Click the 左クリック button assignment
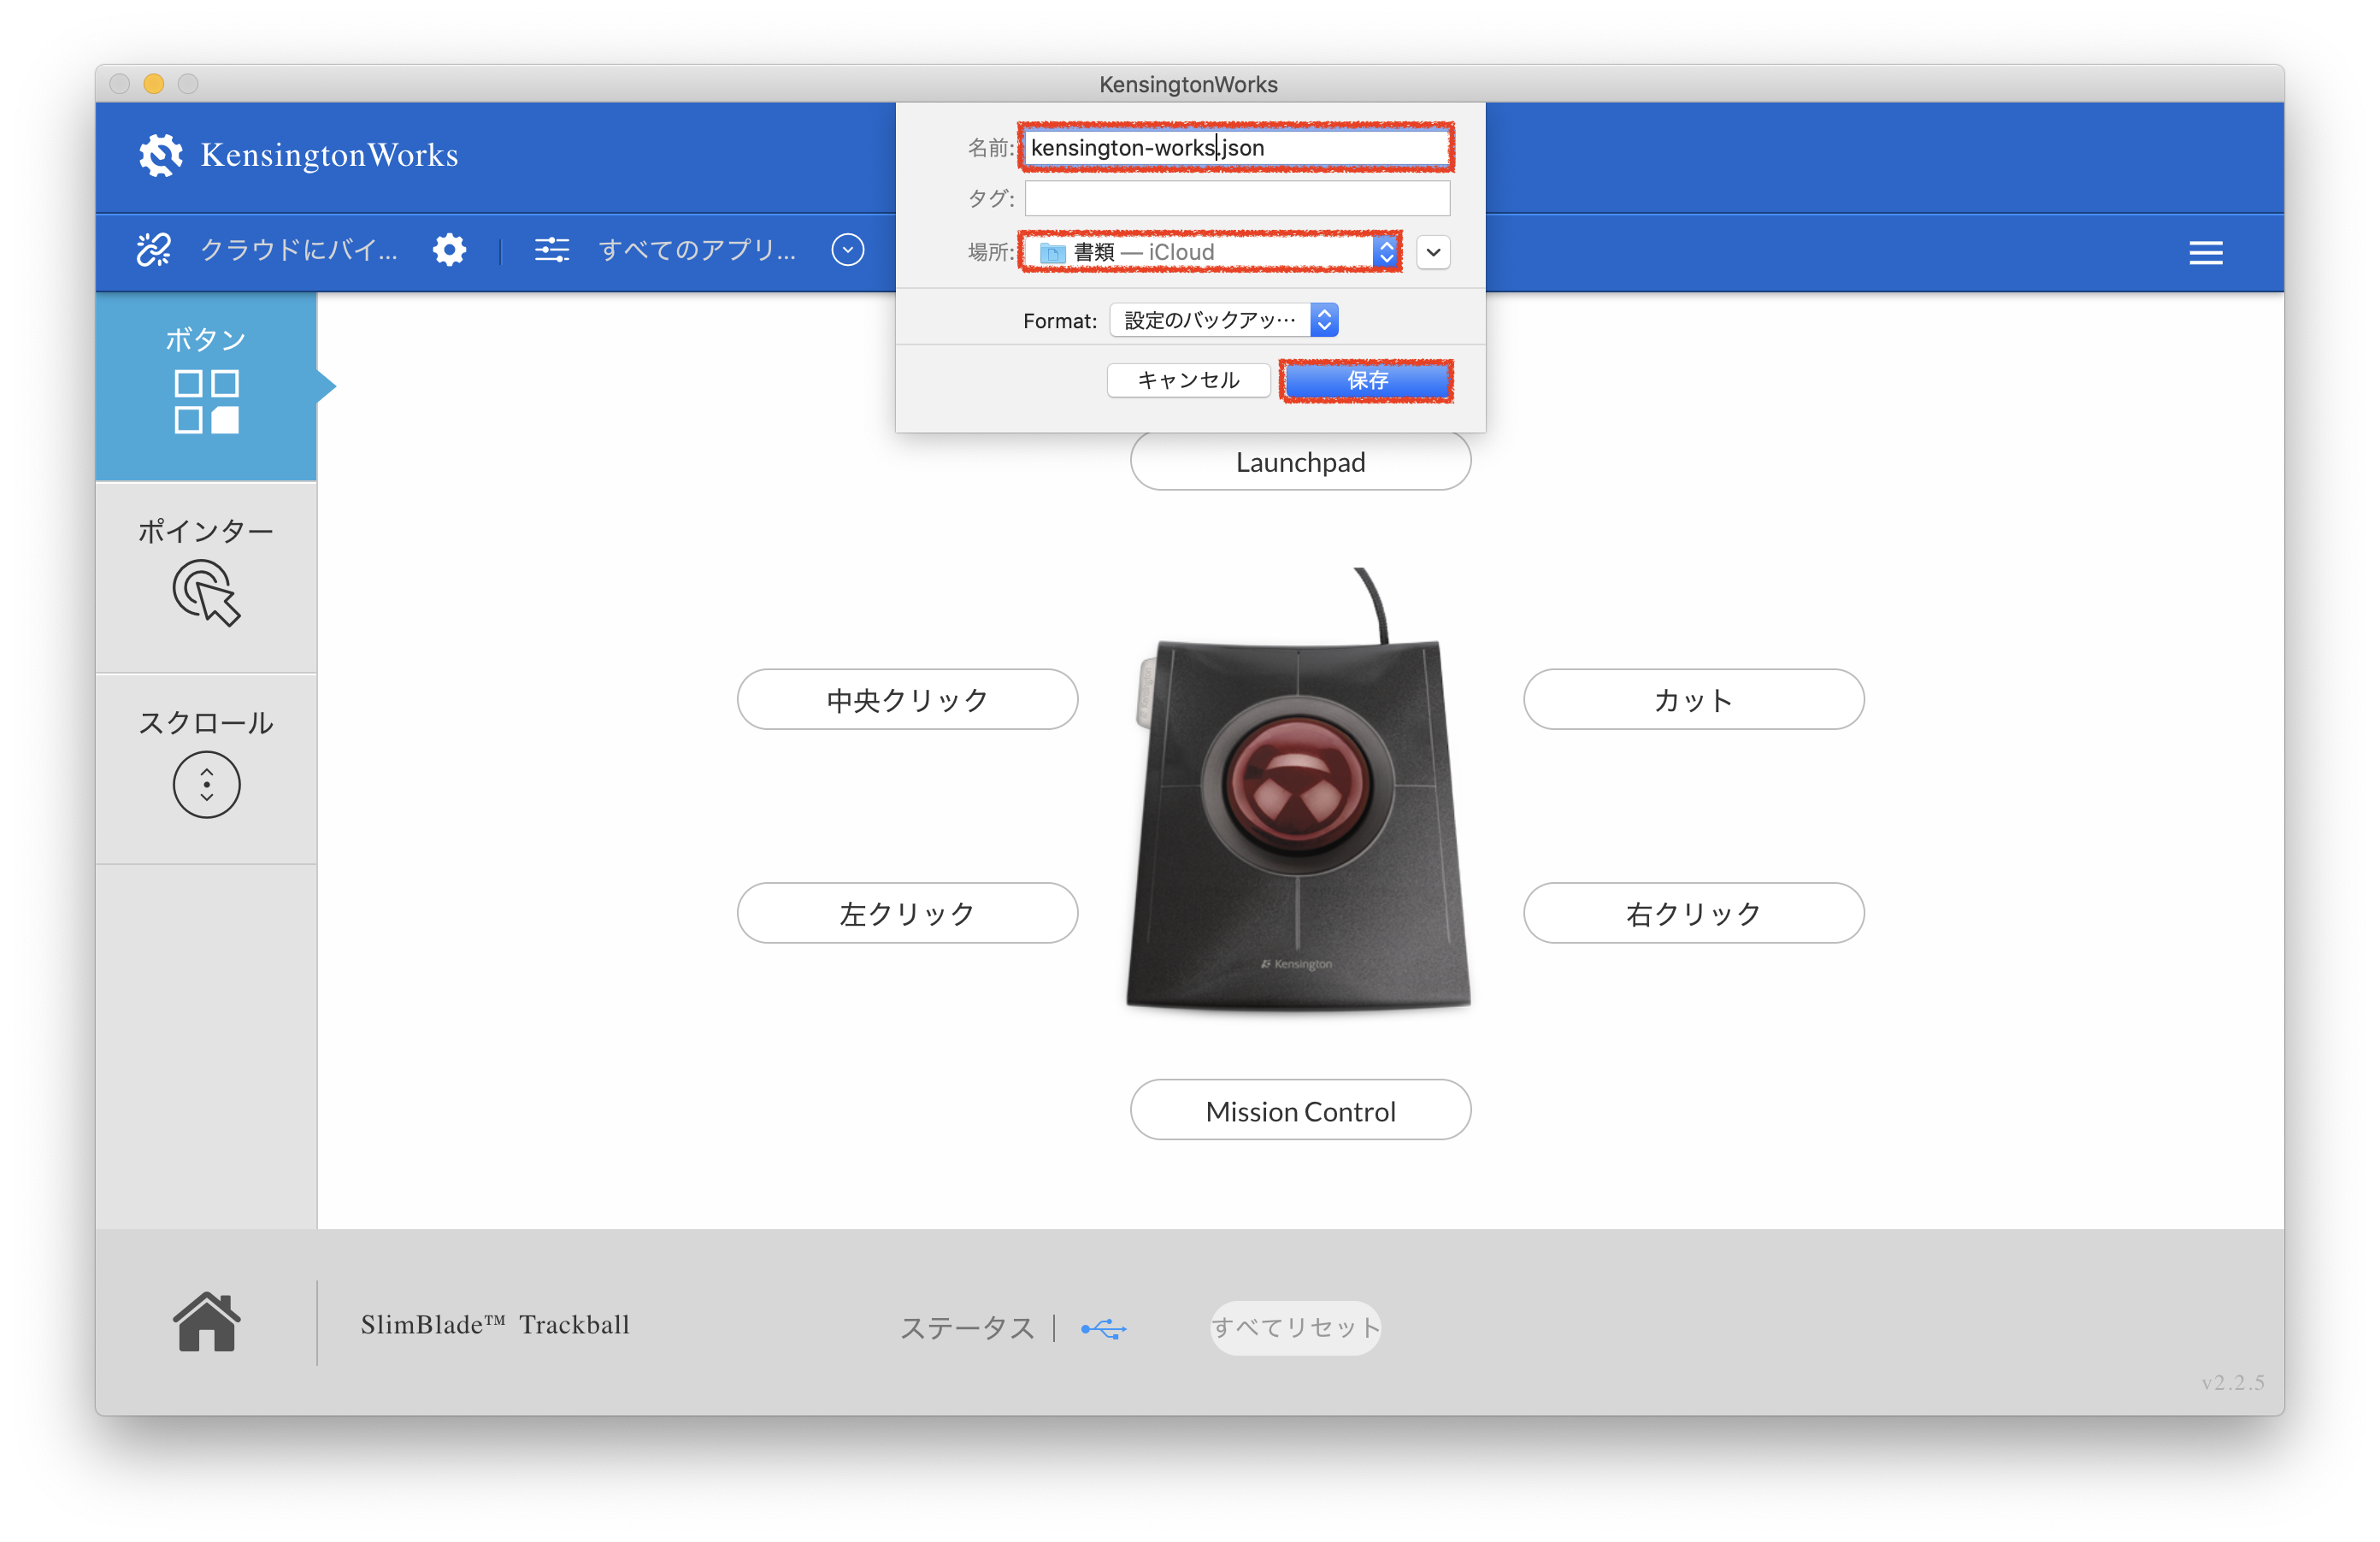2380x1542 pixels. pyautogui.click(x=907, y=913)
